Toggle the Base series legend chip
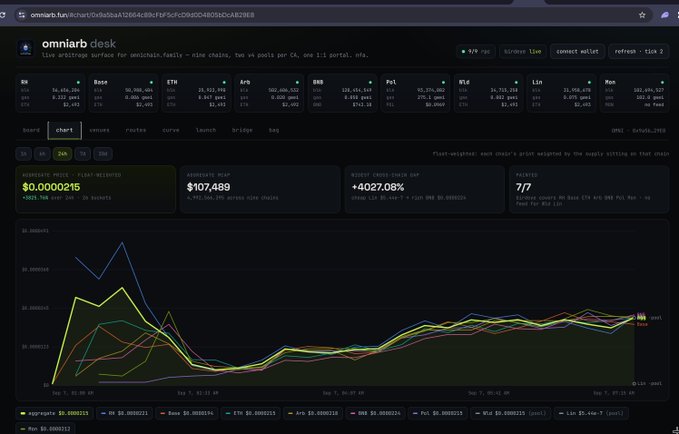679x434 pixels. [187, 414]
